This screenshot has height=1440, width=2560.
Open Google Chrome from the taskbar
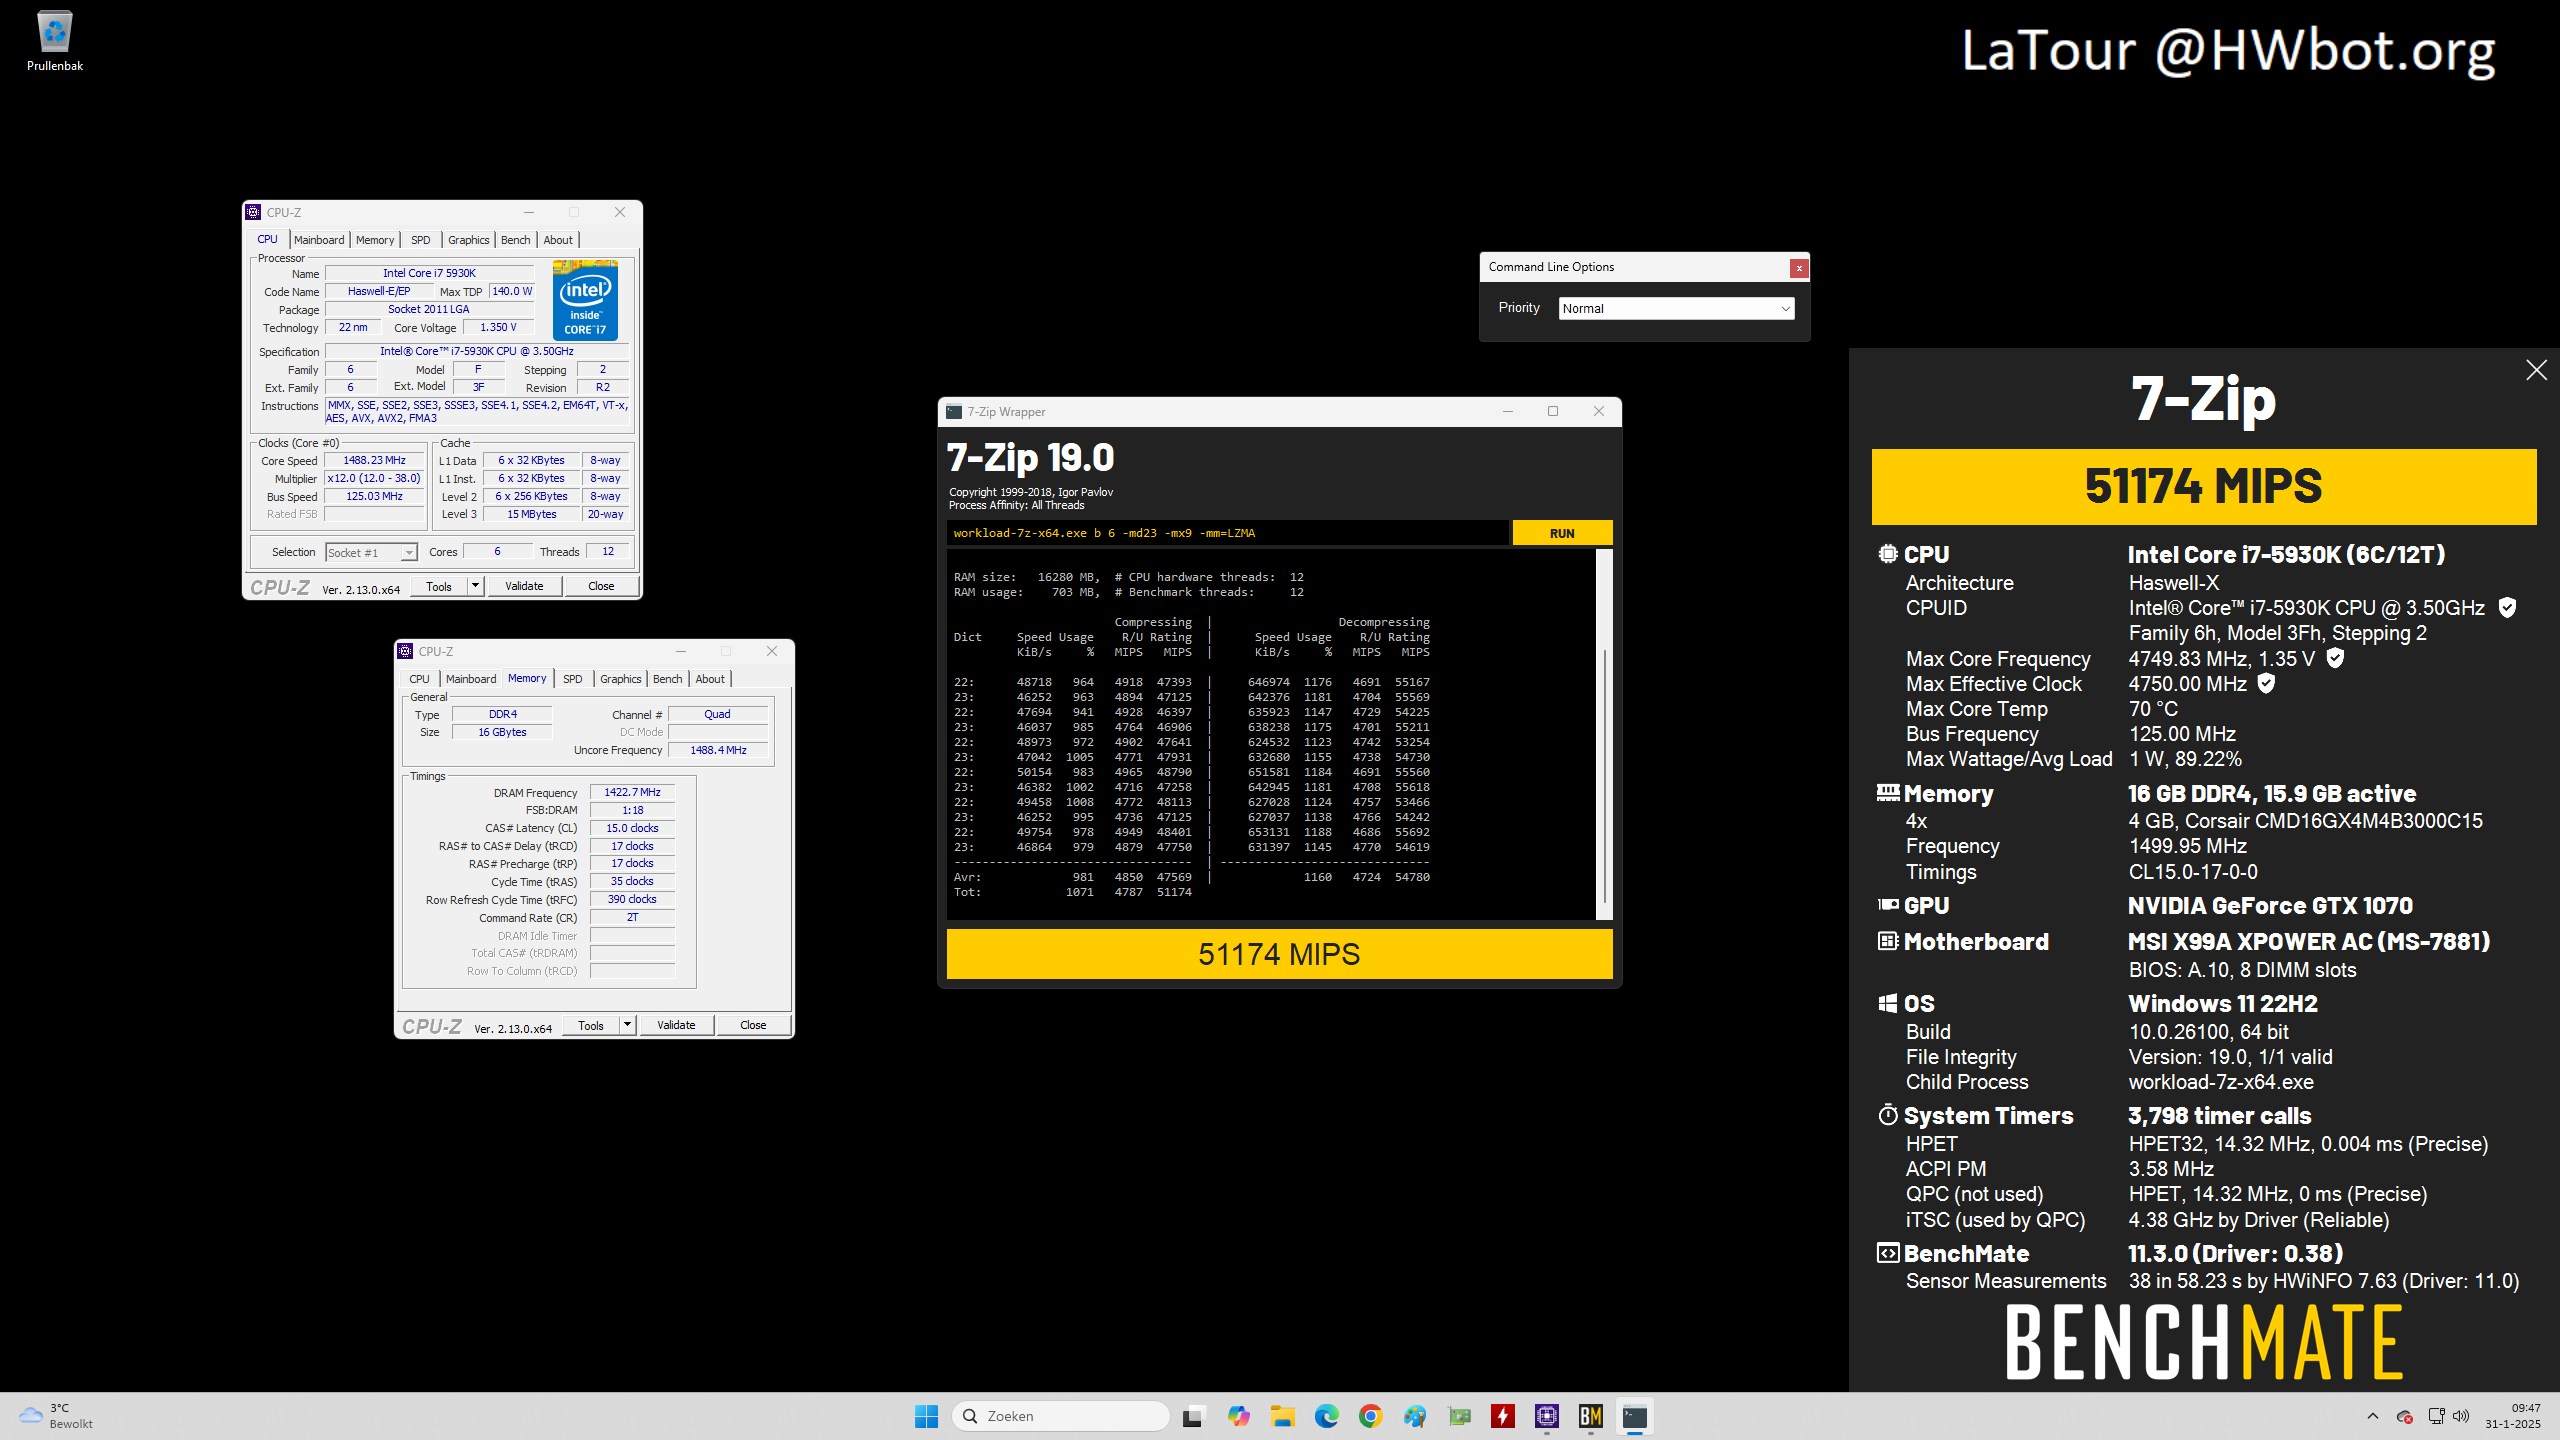point(1370,1416)
